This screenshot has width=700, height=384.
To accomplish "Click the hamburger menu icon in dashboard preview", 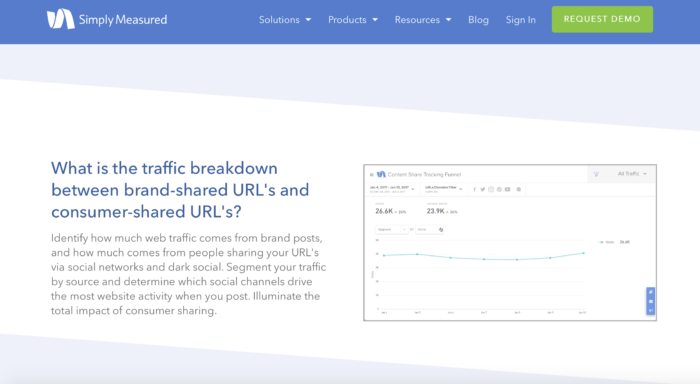I will 371,175.
